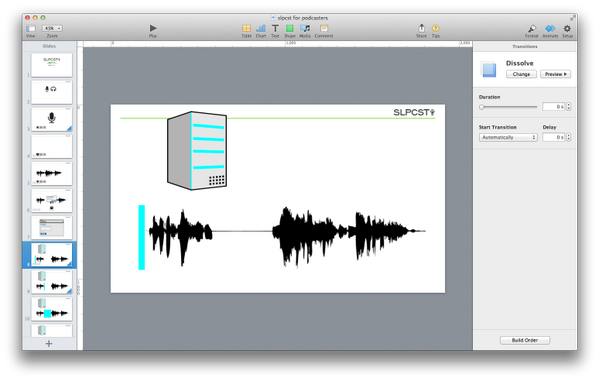
Task: Preview the Dissolve transition
Action: tap(555, 74)
